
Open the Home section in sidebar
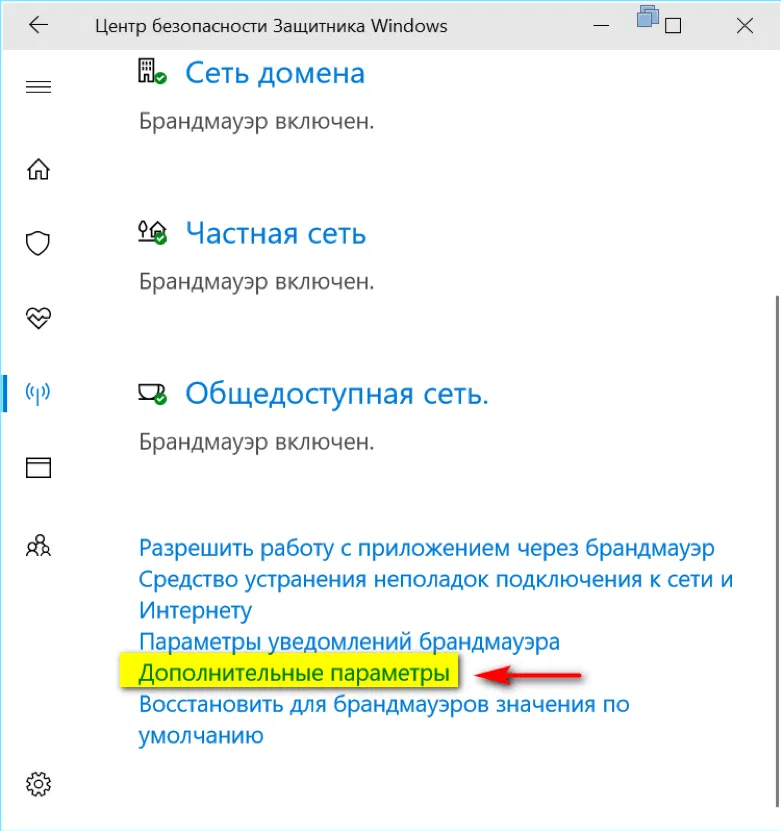[x=38, y=170]
